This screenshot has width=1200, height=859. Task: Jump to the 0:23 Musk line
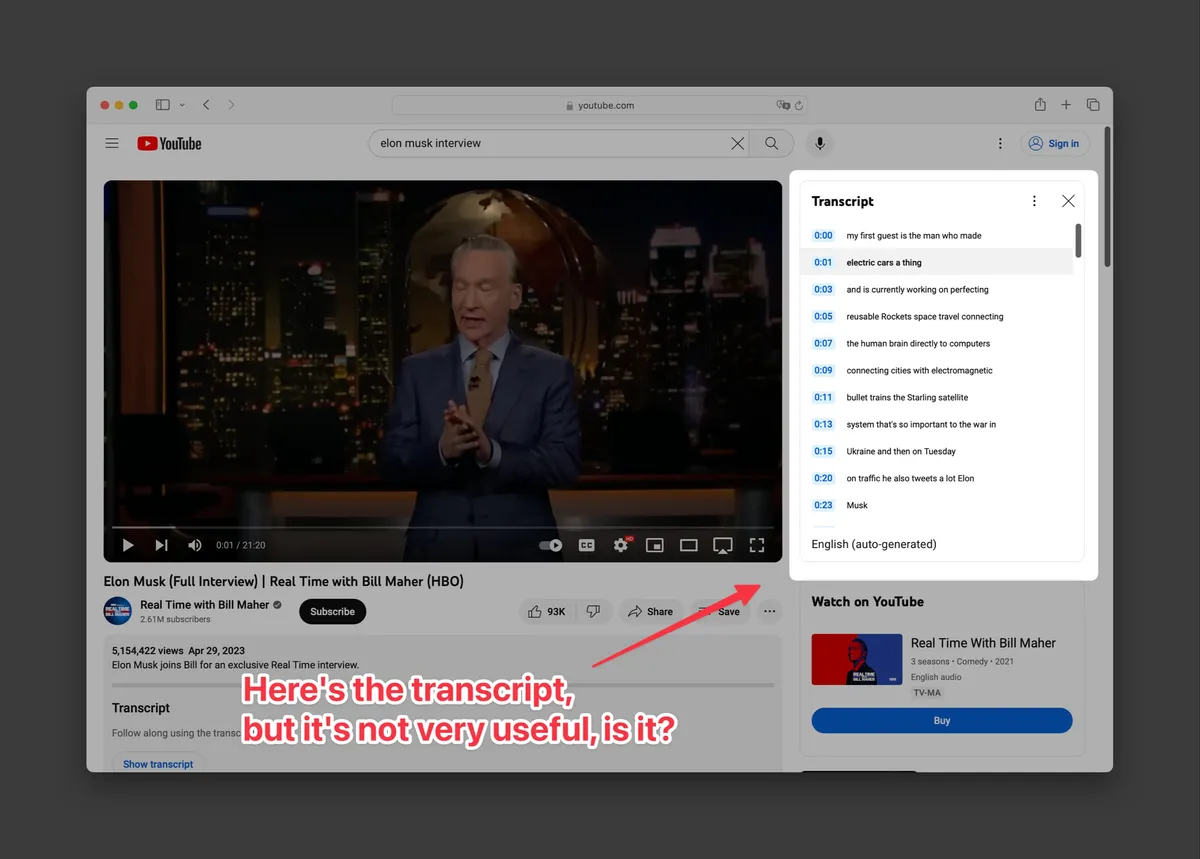(x=937, y=506)
